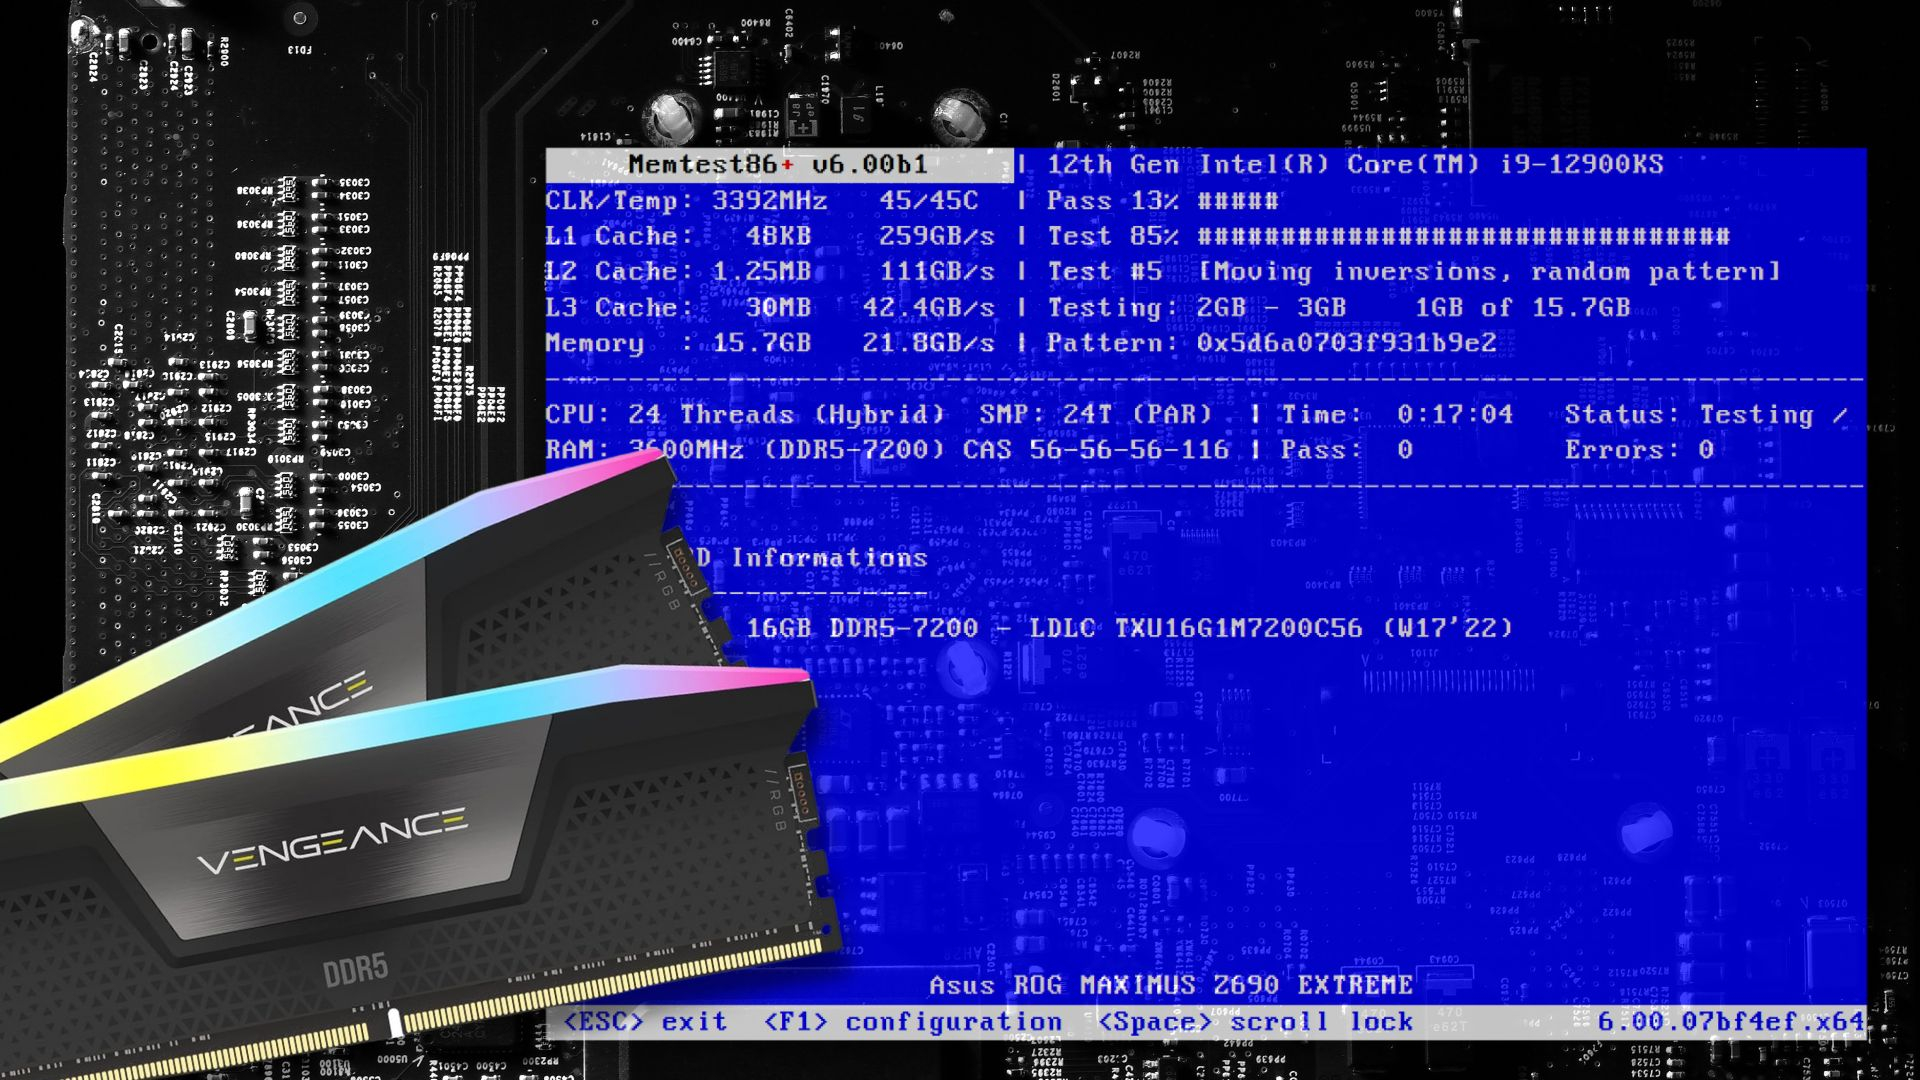This screenshot has width=1920, height=1080.
Task: Click the <Space> scroll lock option
Action: (1255, 1021)
